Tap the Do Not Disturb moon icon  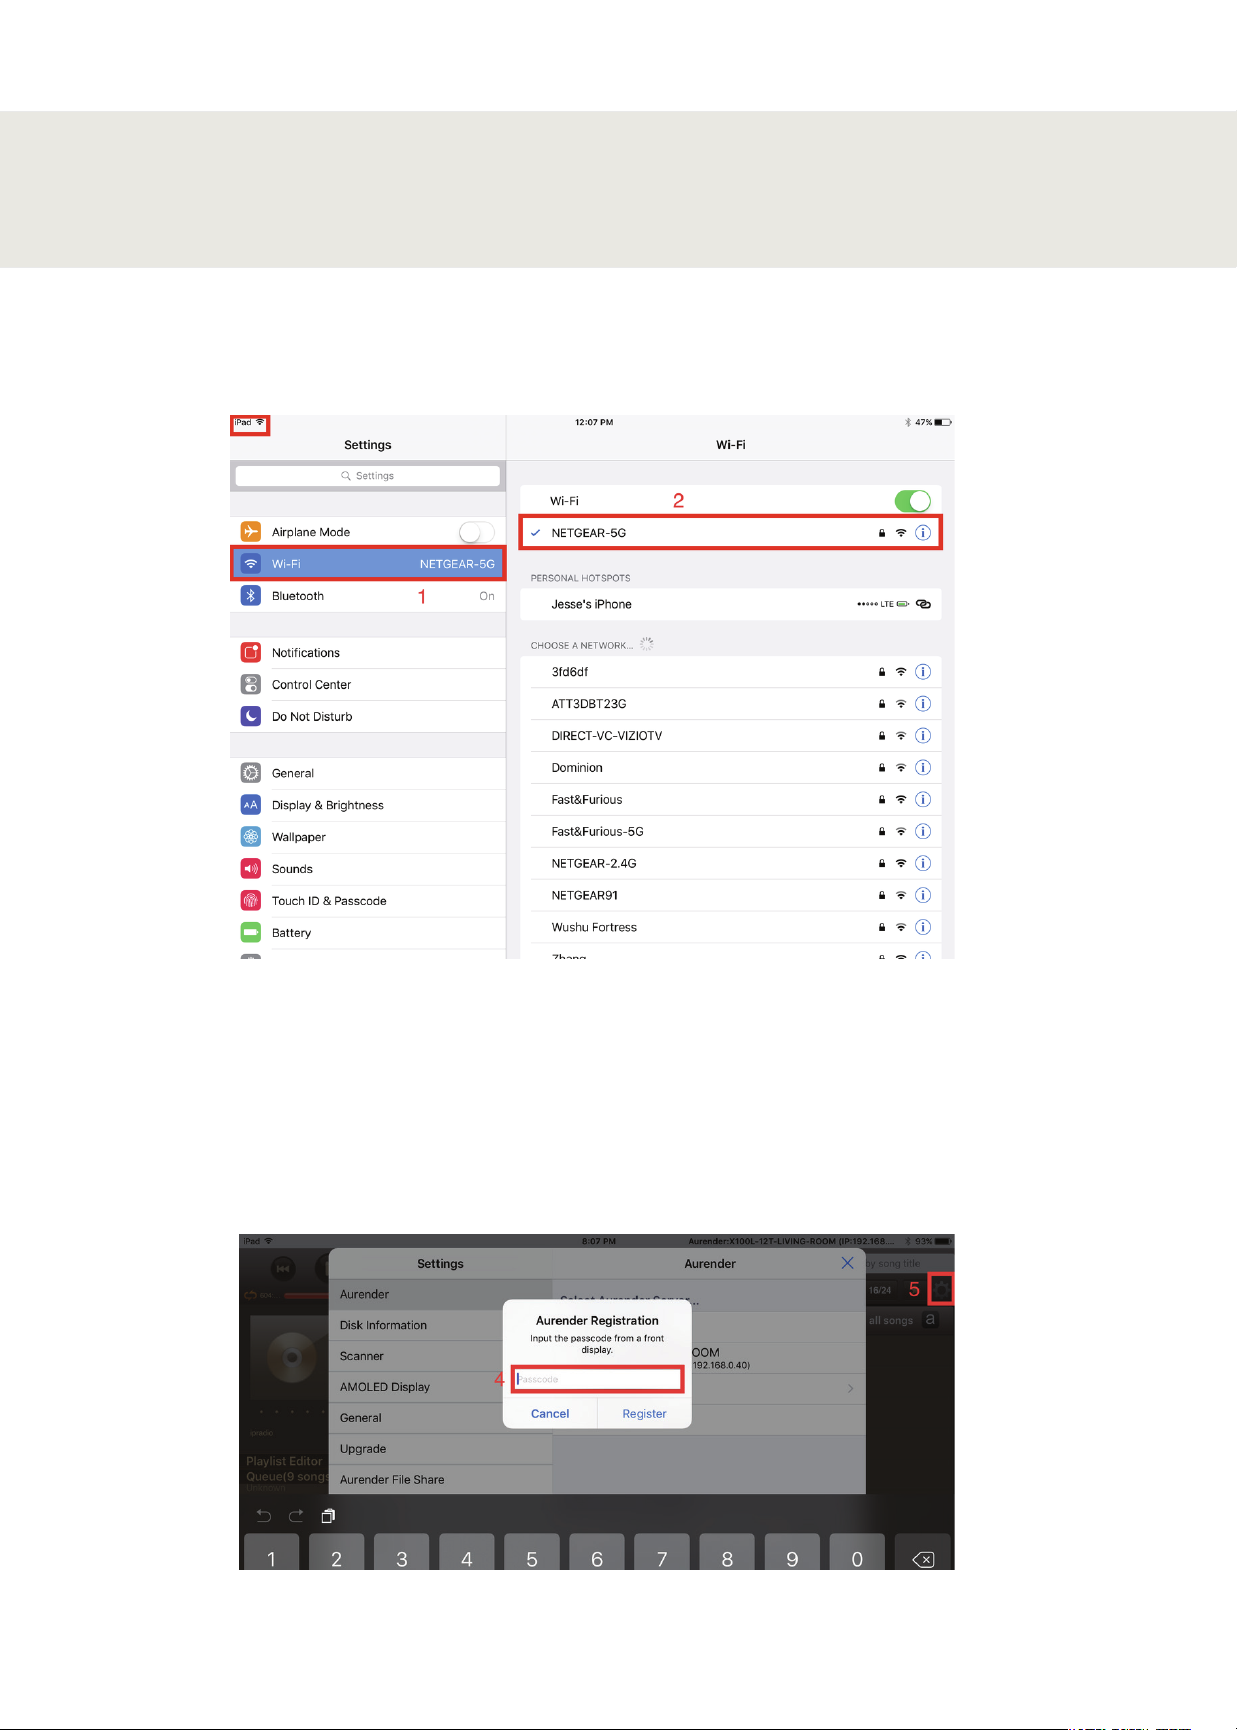click(251, 717)
